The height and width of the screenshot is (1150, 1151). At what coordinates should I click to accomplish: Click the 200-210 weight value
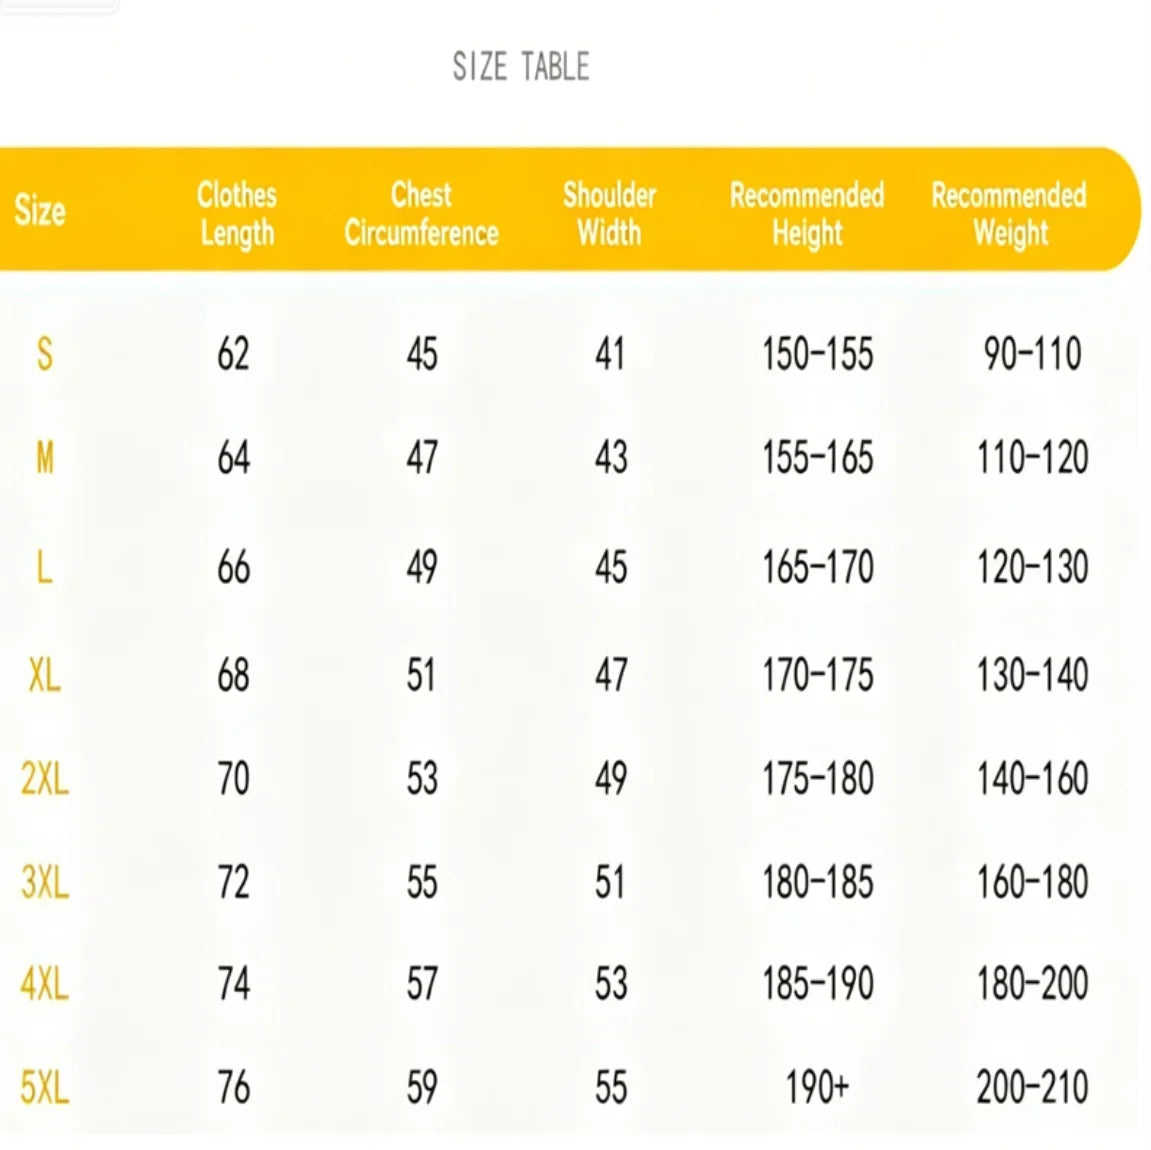(1032, 1087)
